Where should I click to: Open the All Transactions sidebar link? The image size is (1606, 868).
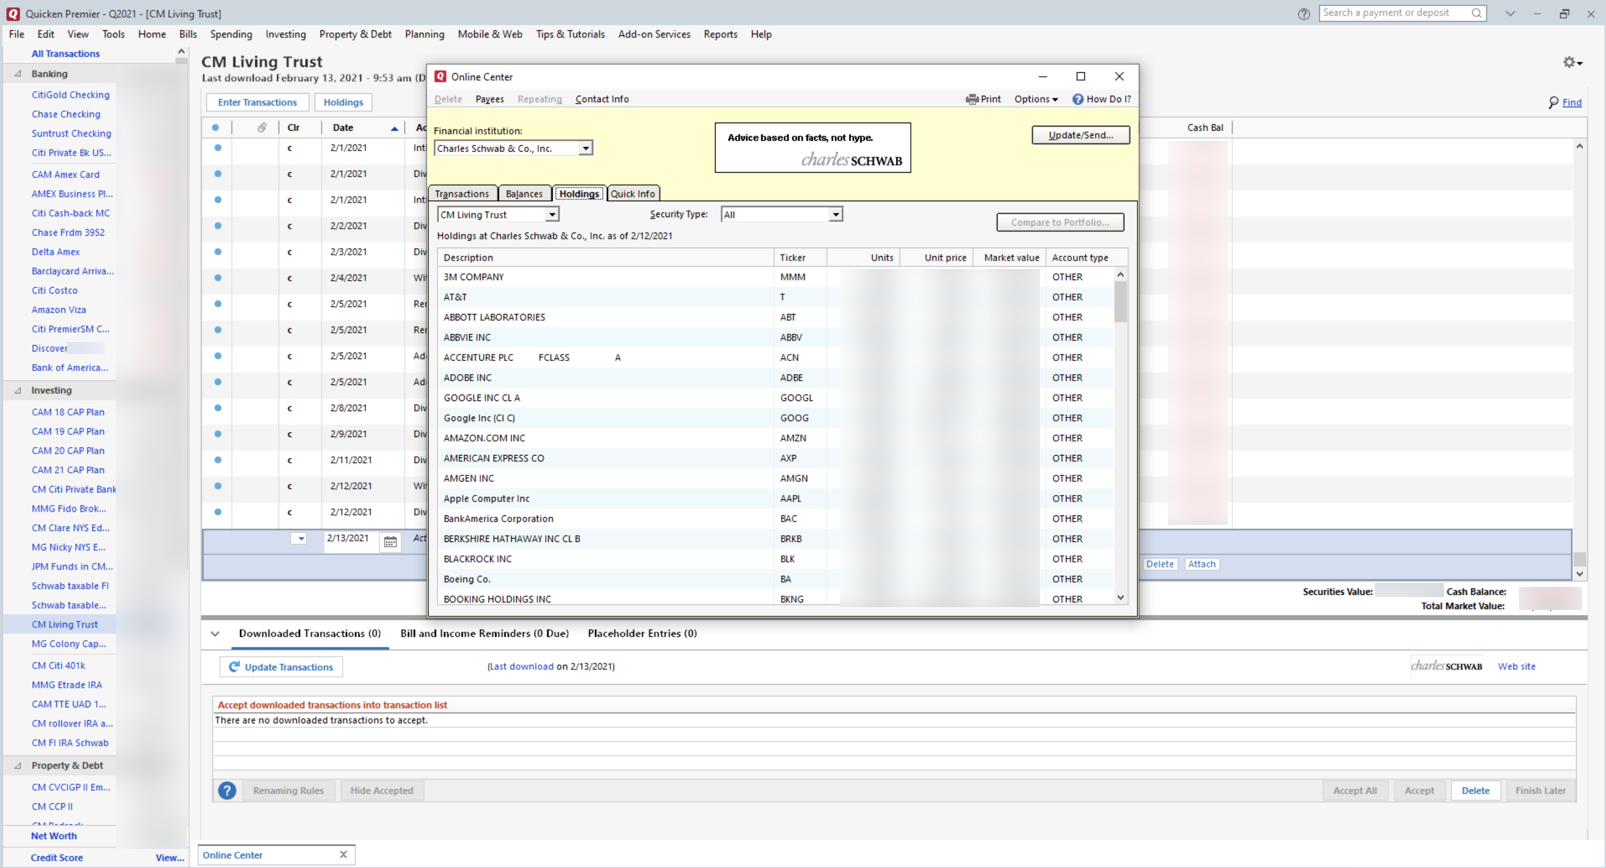65,54
